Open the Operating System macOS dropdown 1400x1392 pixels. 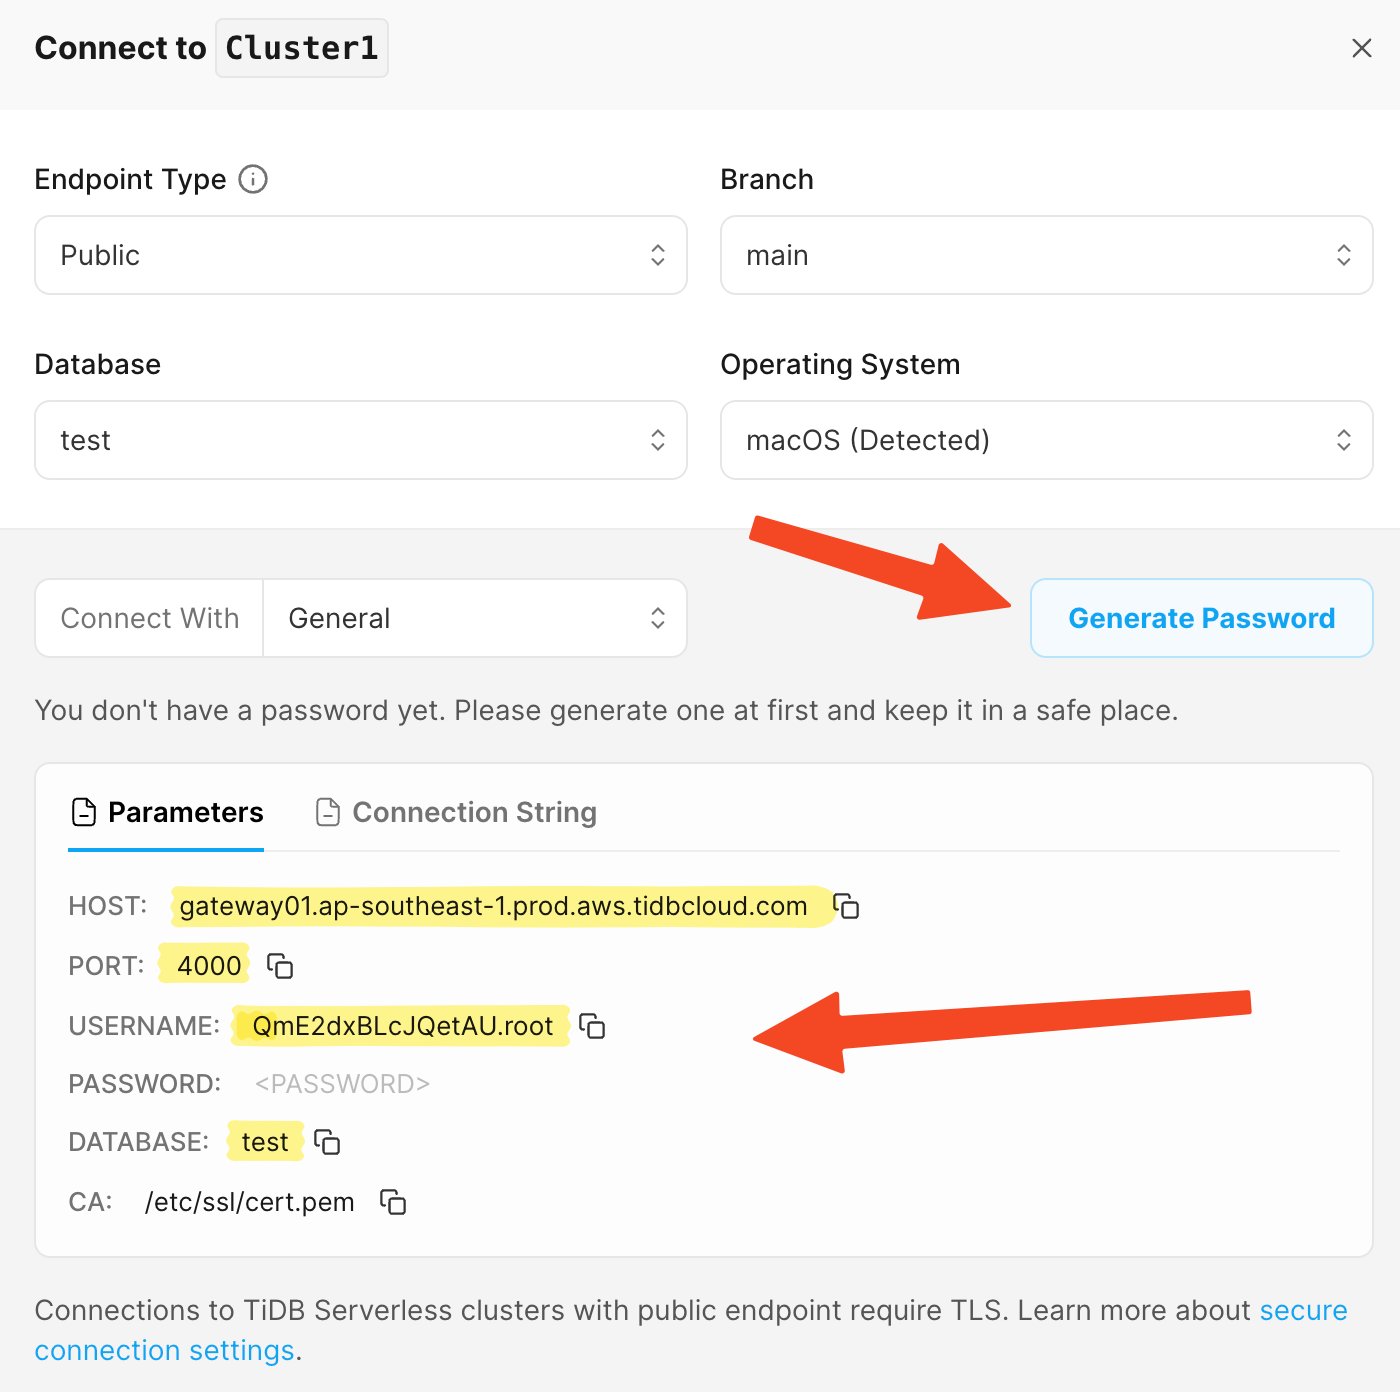pyautogui.click(x=1047, y=440)
